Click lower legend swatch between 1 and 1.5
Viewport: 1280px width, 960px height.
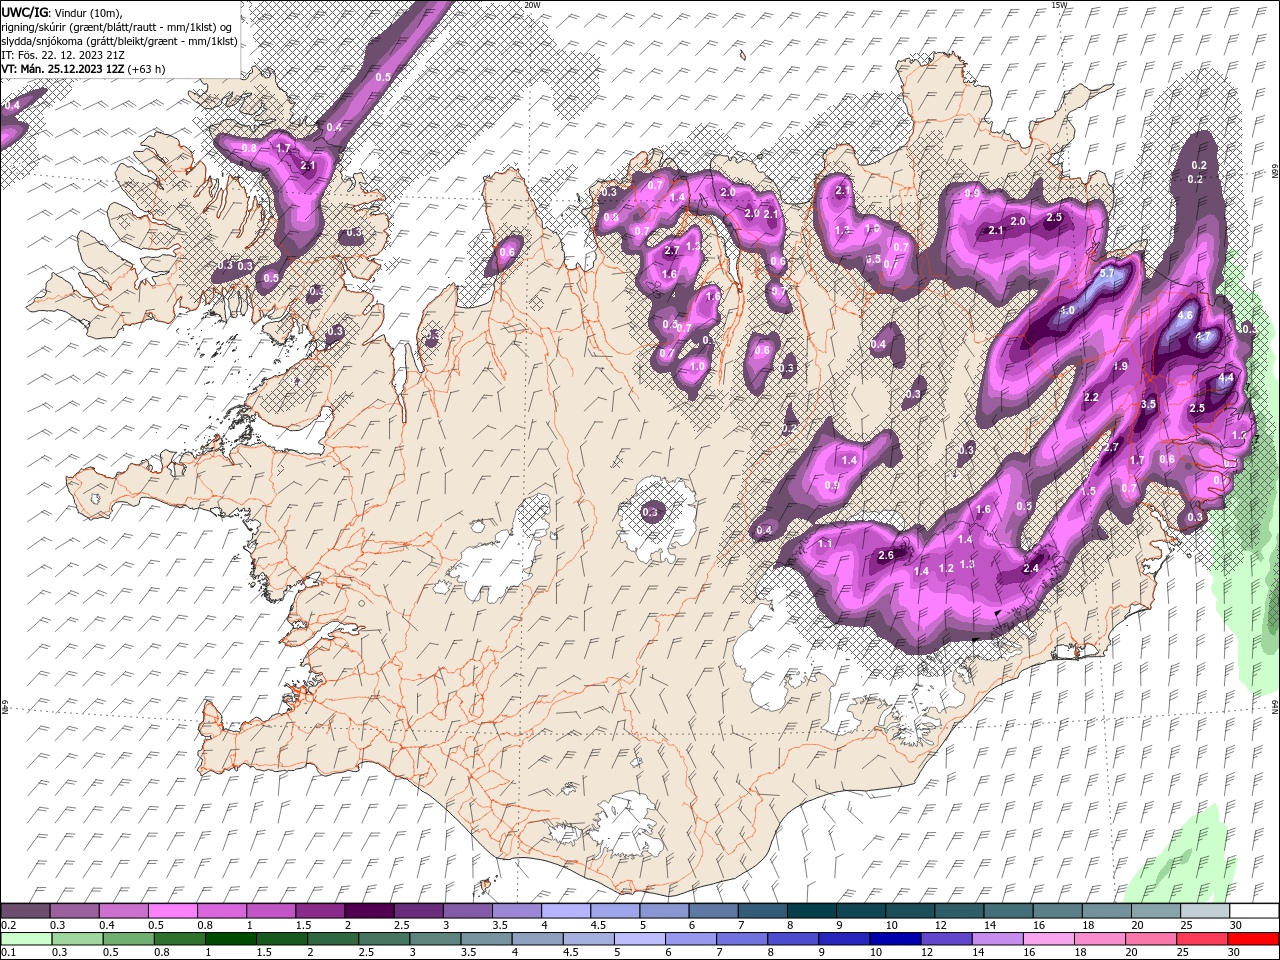tap(232, 939)
